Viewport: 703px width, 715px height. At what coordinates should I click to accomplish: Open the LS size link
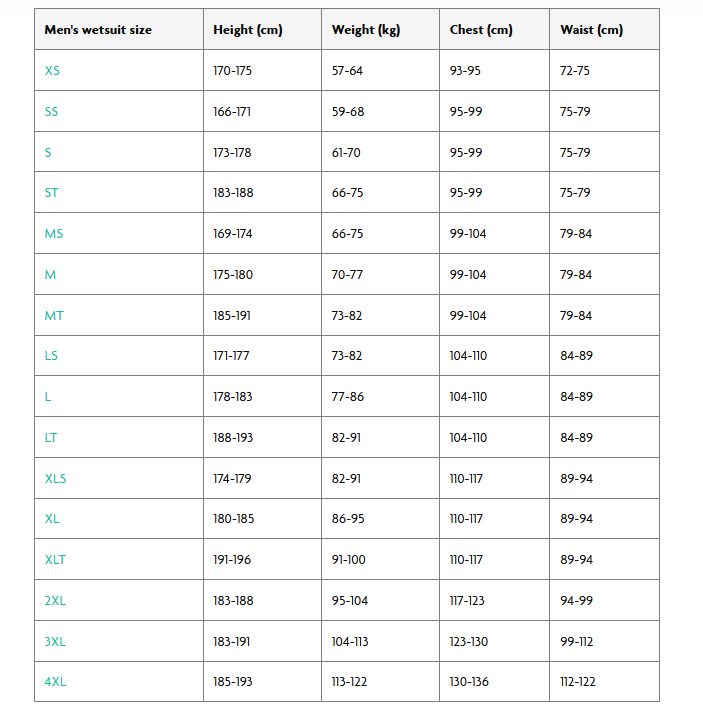(x=52, y=356)
